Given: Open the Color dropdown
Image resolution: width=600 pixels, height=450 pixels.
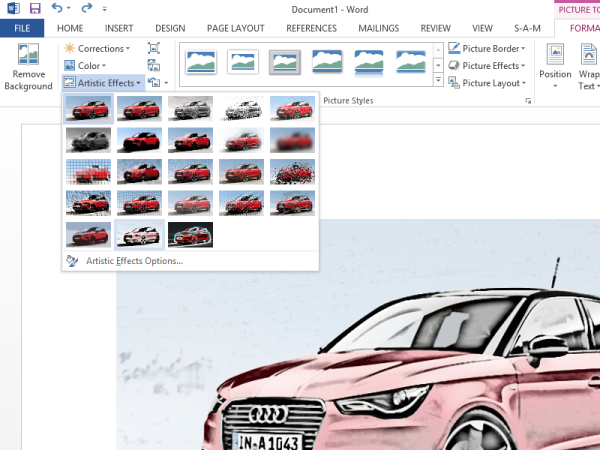Looking at the screenshot, I should [85, 66].
